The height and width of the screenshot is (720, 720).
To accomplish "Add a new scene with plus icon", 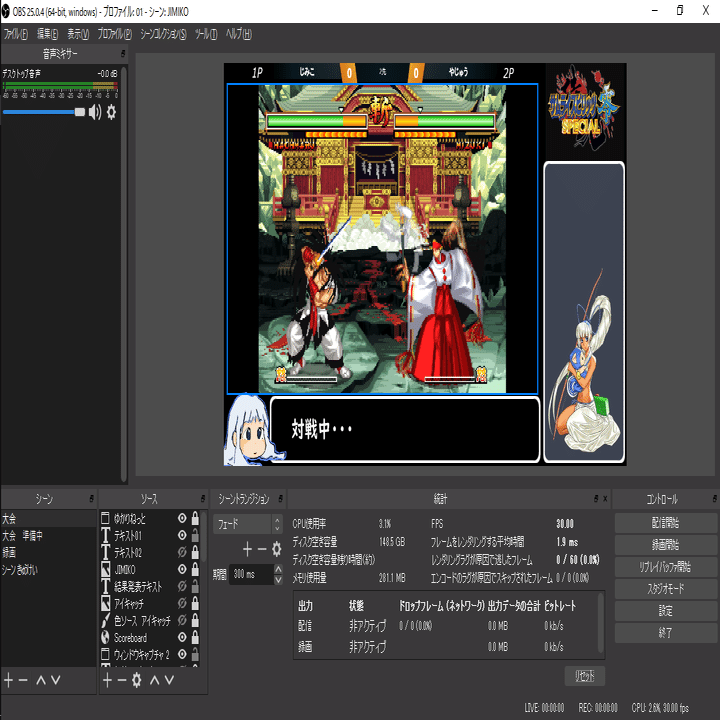I will 8,680.
